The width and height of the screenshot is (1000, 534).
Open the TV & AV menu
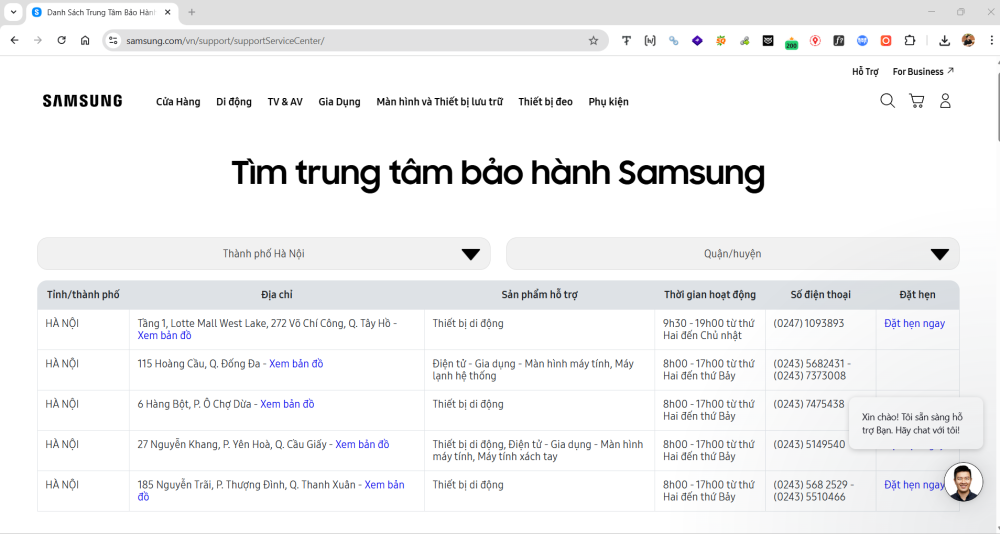(285, 101)
